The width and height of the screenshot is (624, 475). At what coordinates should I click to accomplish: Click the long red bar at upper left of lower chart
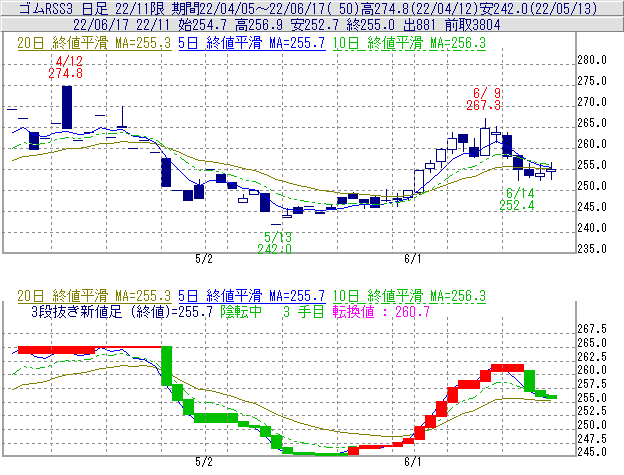[57, 350]
